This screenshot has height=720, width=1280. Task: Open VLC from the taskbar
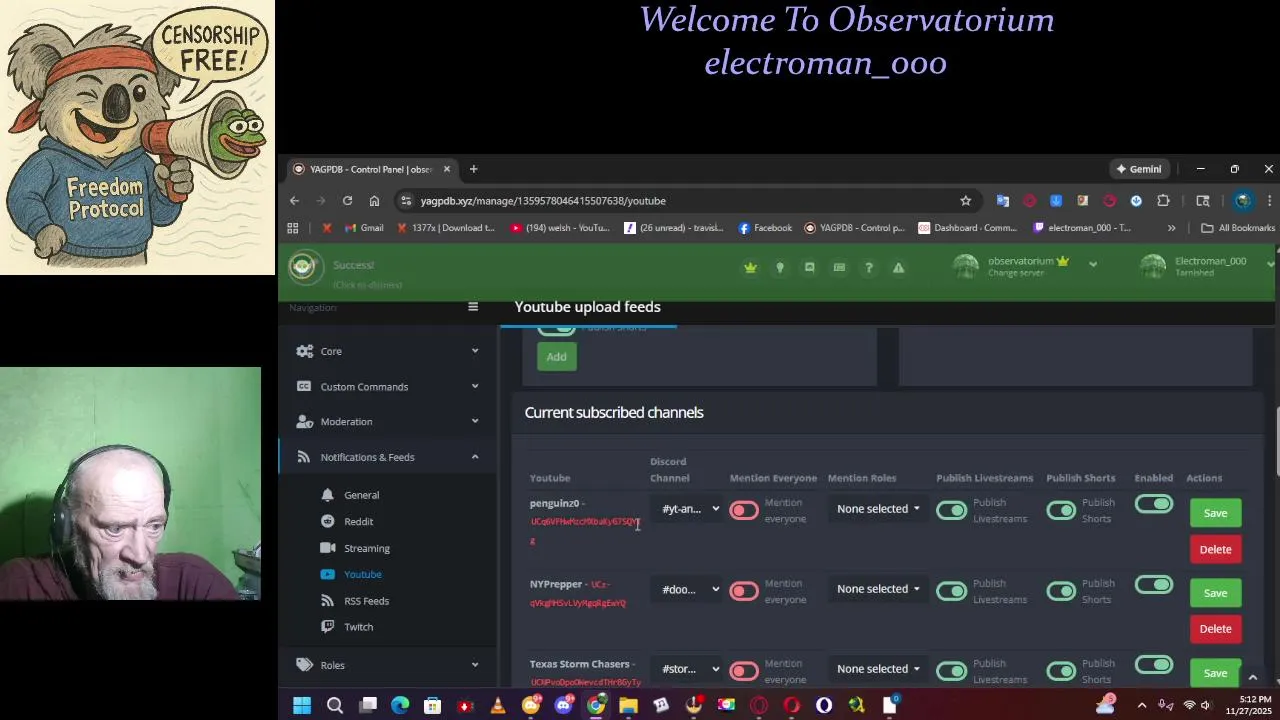point(498,706)
